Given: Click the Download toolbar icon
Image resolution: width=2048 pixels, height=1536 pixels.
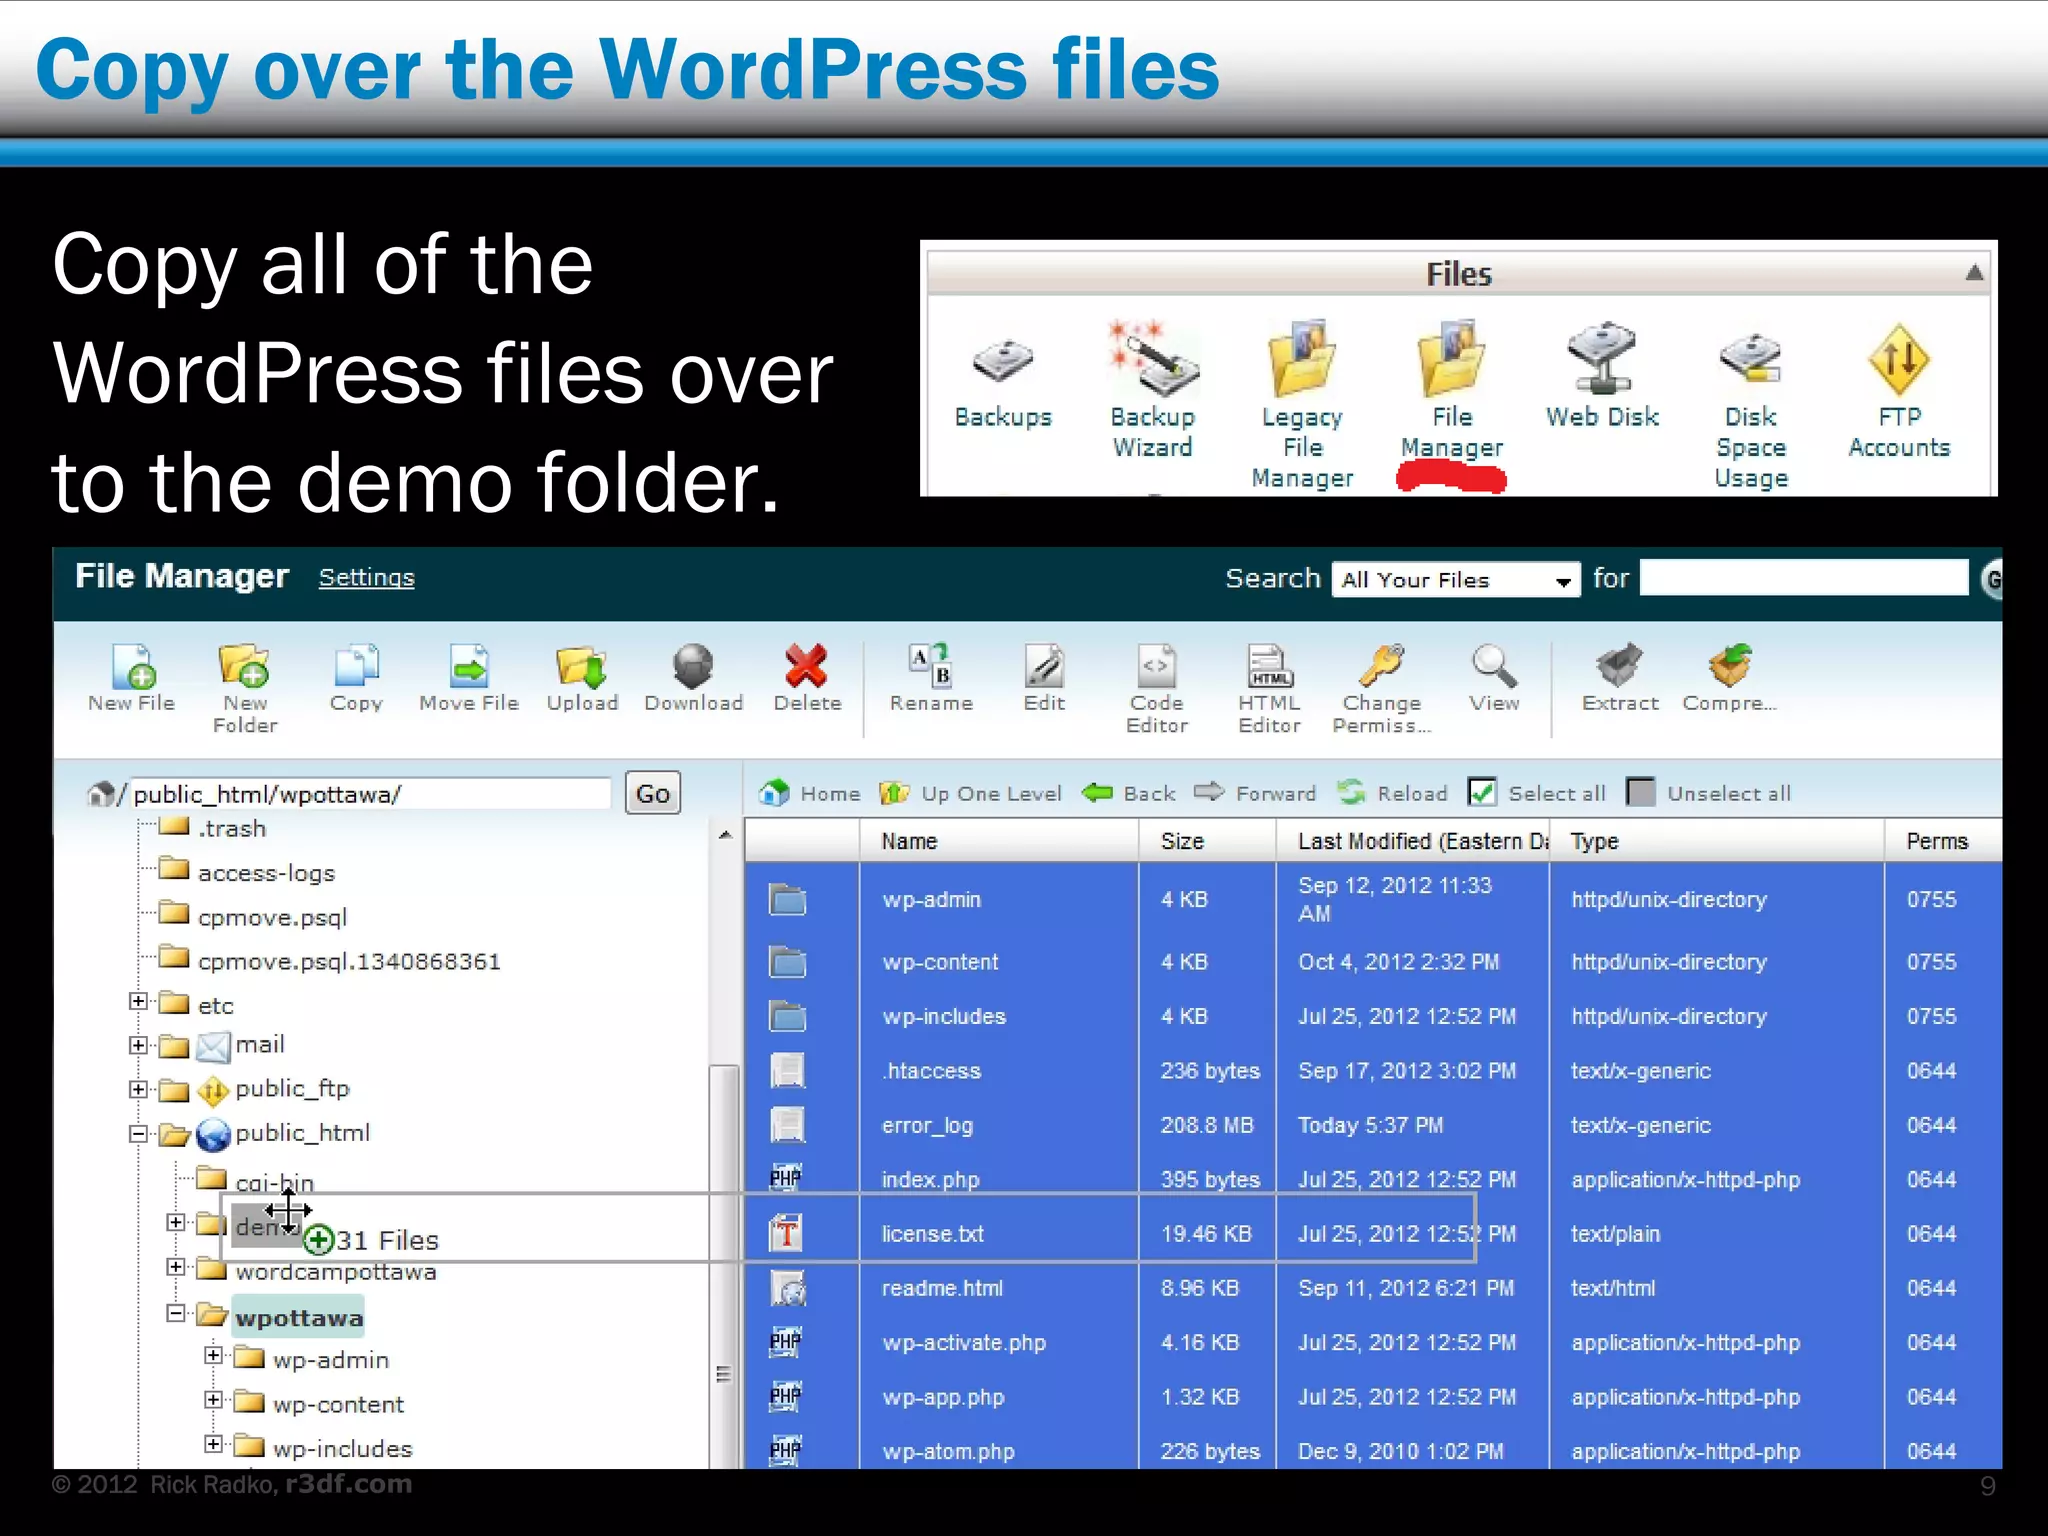Looking at the screenshot, I should (694, 678).
